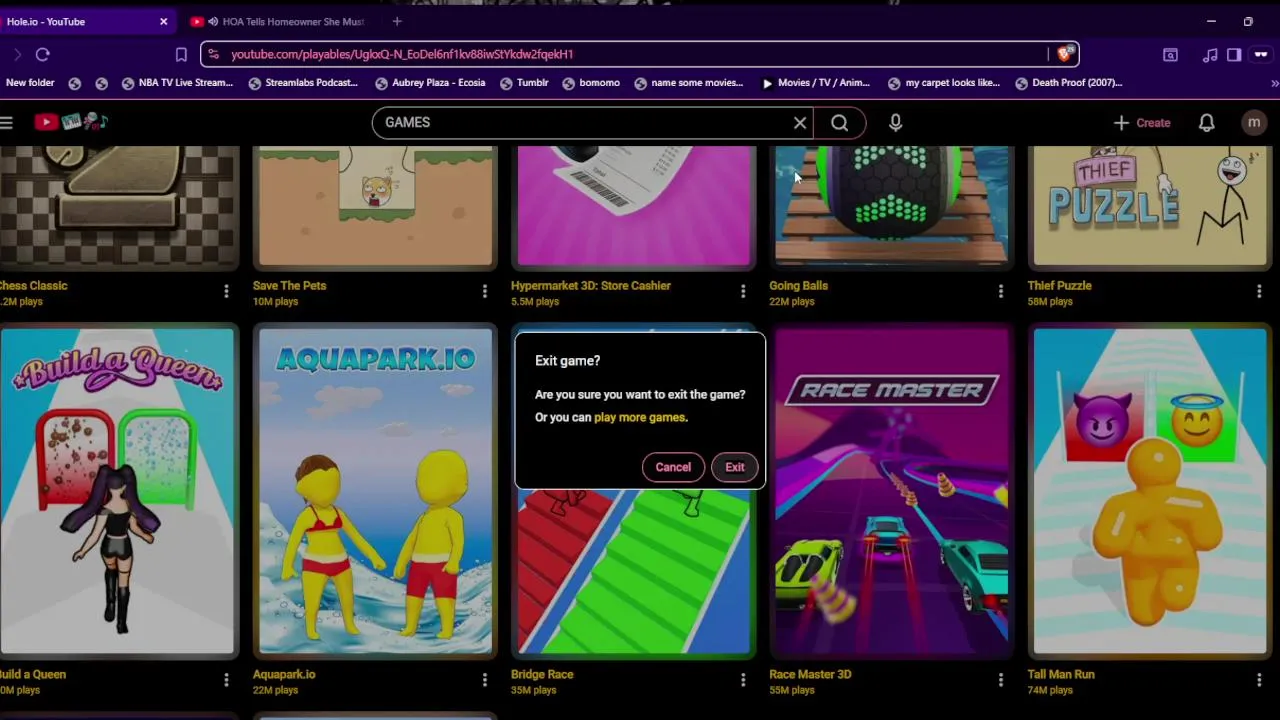1280x720 pixels.
Task: Start voice search with microphone
Action: pyautogui.click(x=895, y=122)
